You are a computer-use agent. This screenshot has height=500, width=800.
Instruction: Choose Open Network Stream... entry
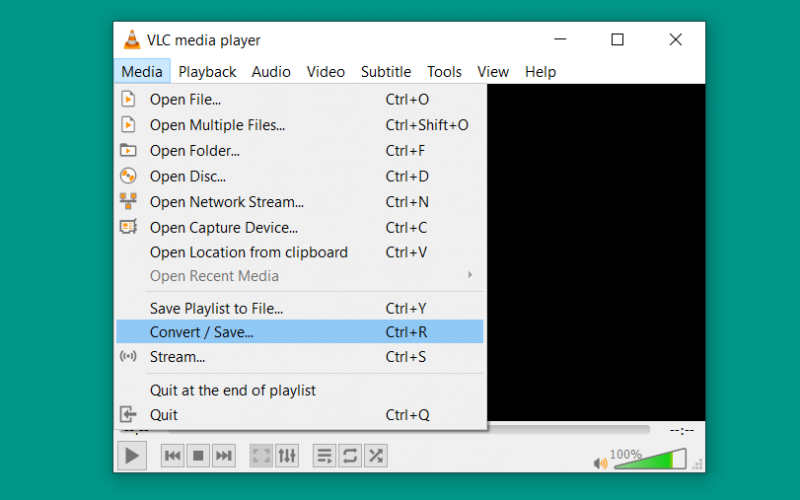[299, 202]
